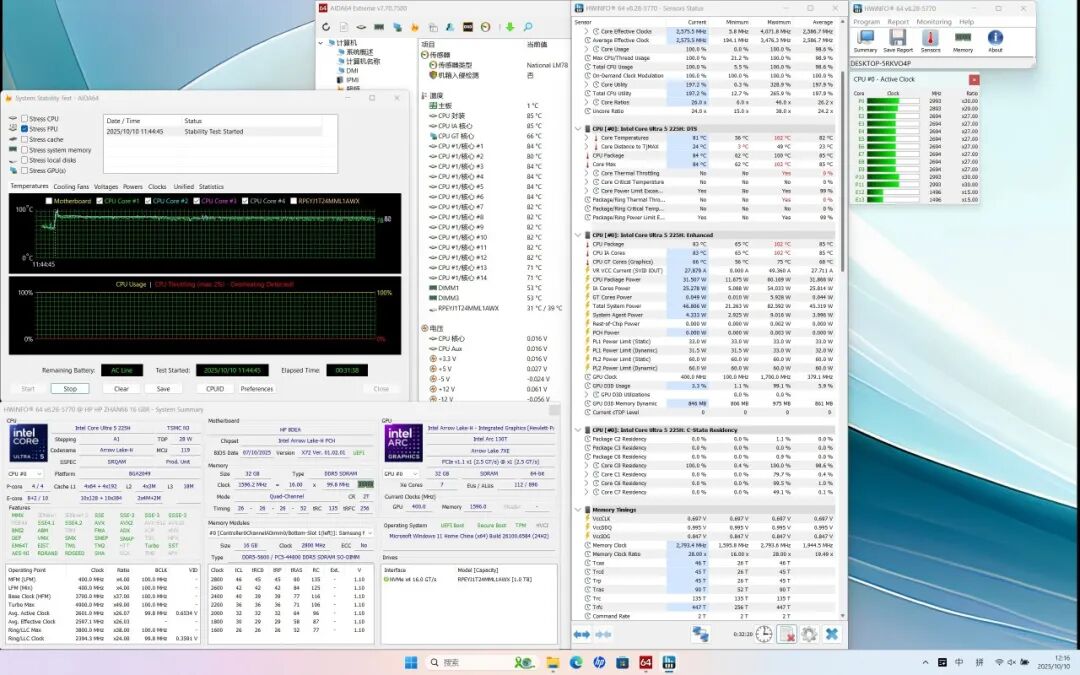Viewport: 1080px width, 675px height.
Task: Close the sensors panel with blue X icon
Action: click(x=832, y=634)
